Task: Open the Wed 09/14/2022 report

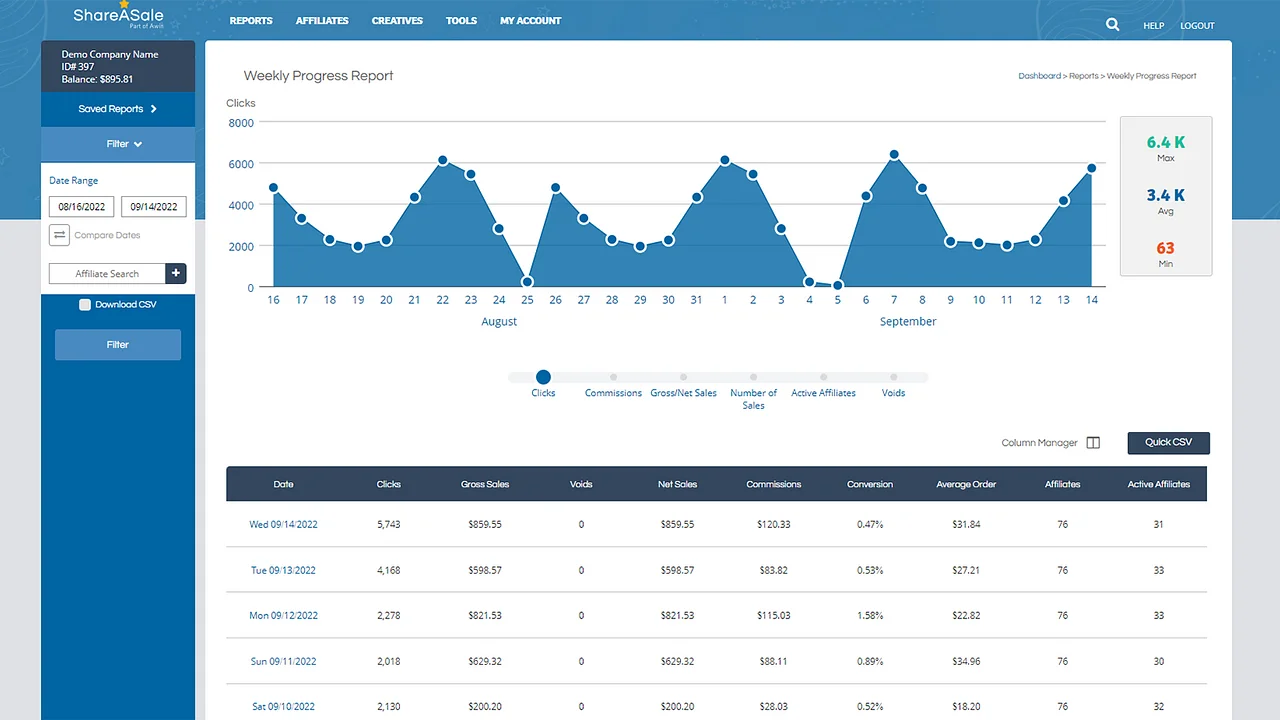Action: (283, 524)
